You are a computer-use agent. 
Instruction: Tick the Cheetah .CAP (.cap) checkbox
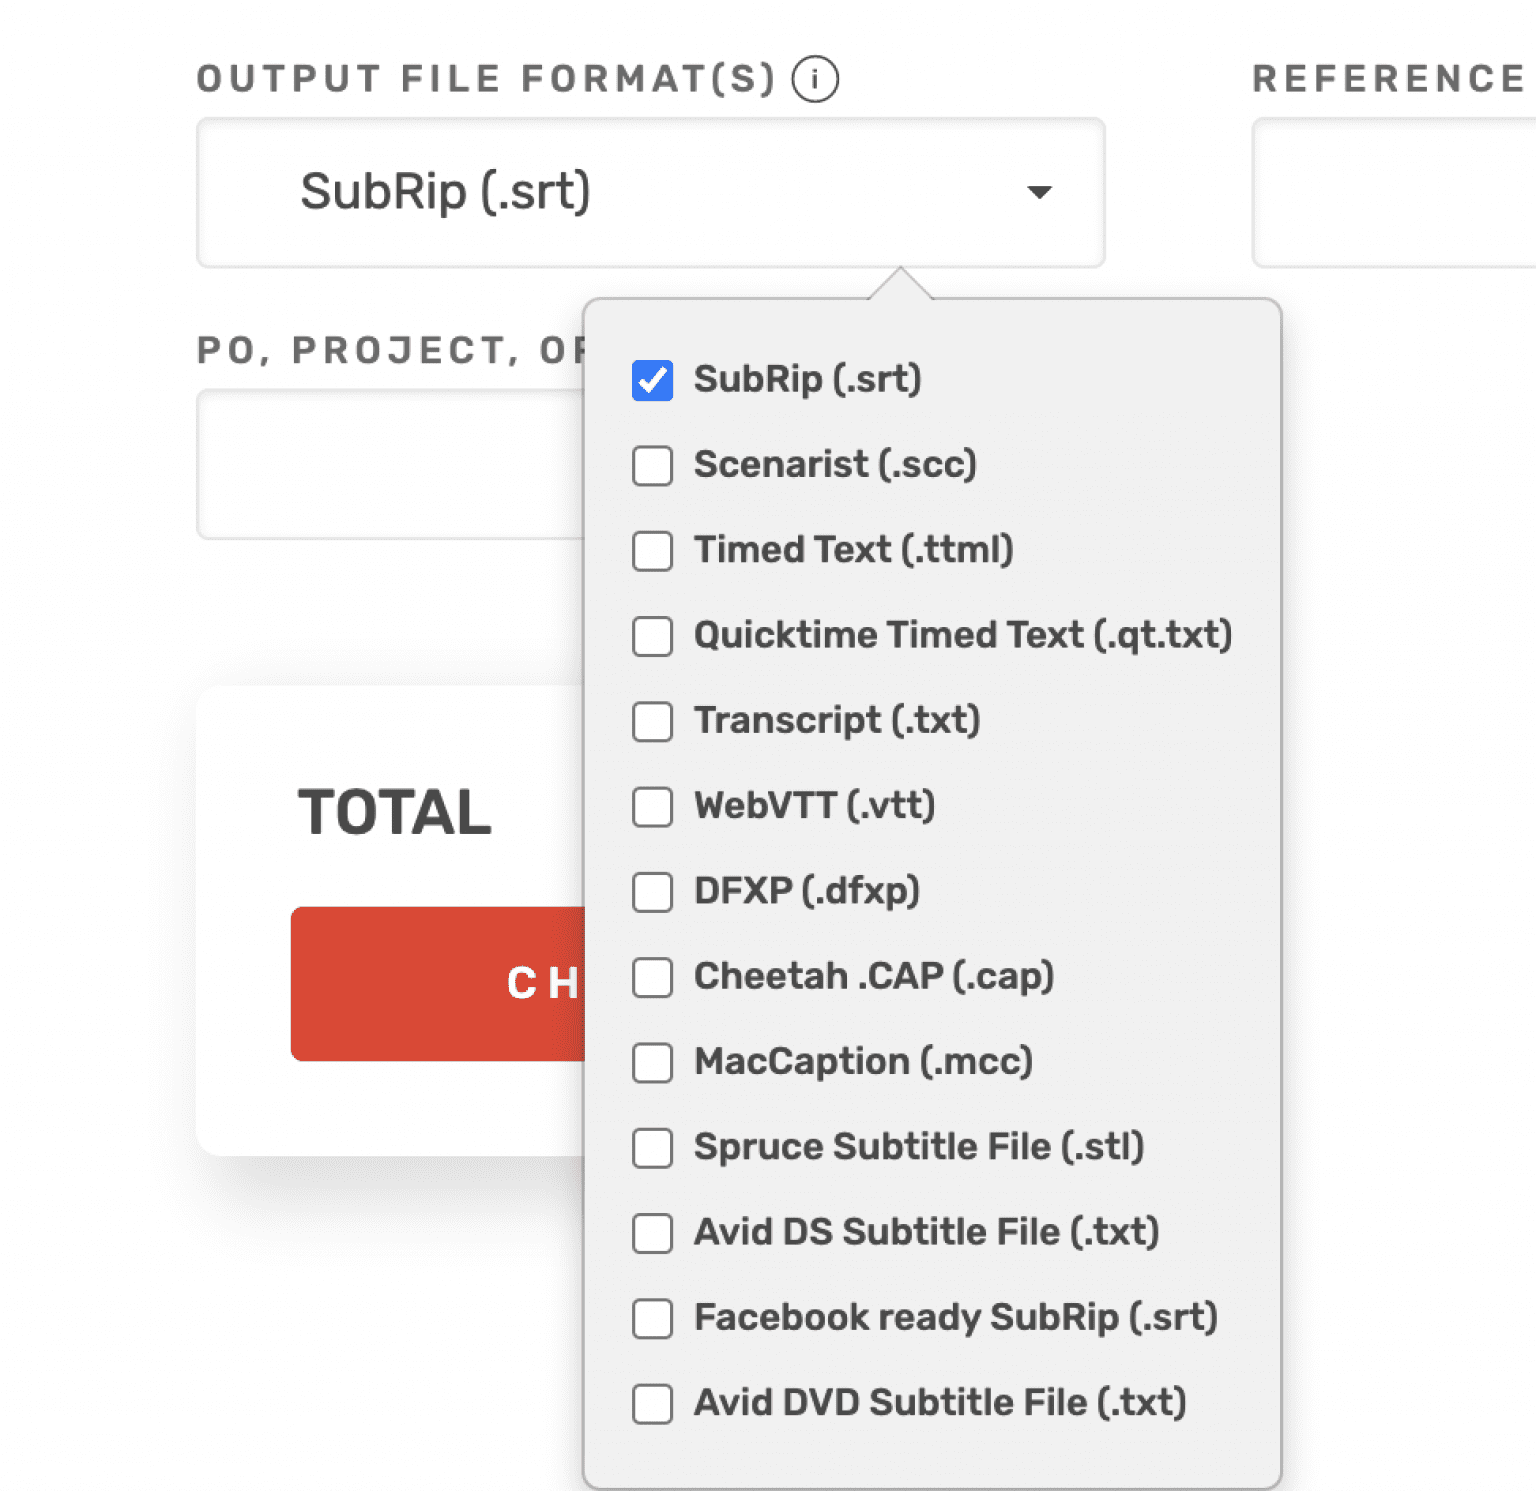click(x=652, y=977)
